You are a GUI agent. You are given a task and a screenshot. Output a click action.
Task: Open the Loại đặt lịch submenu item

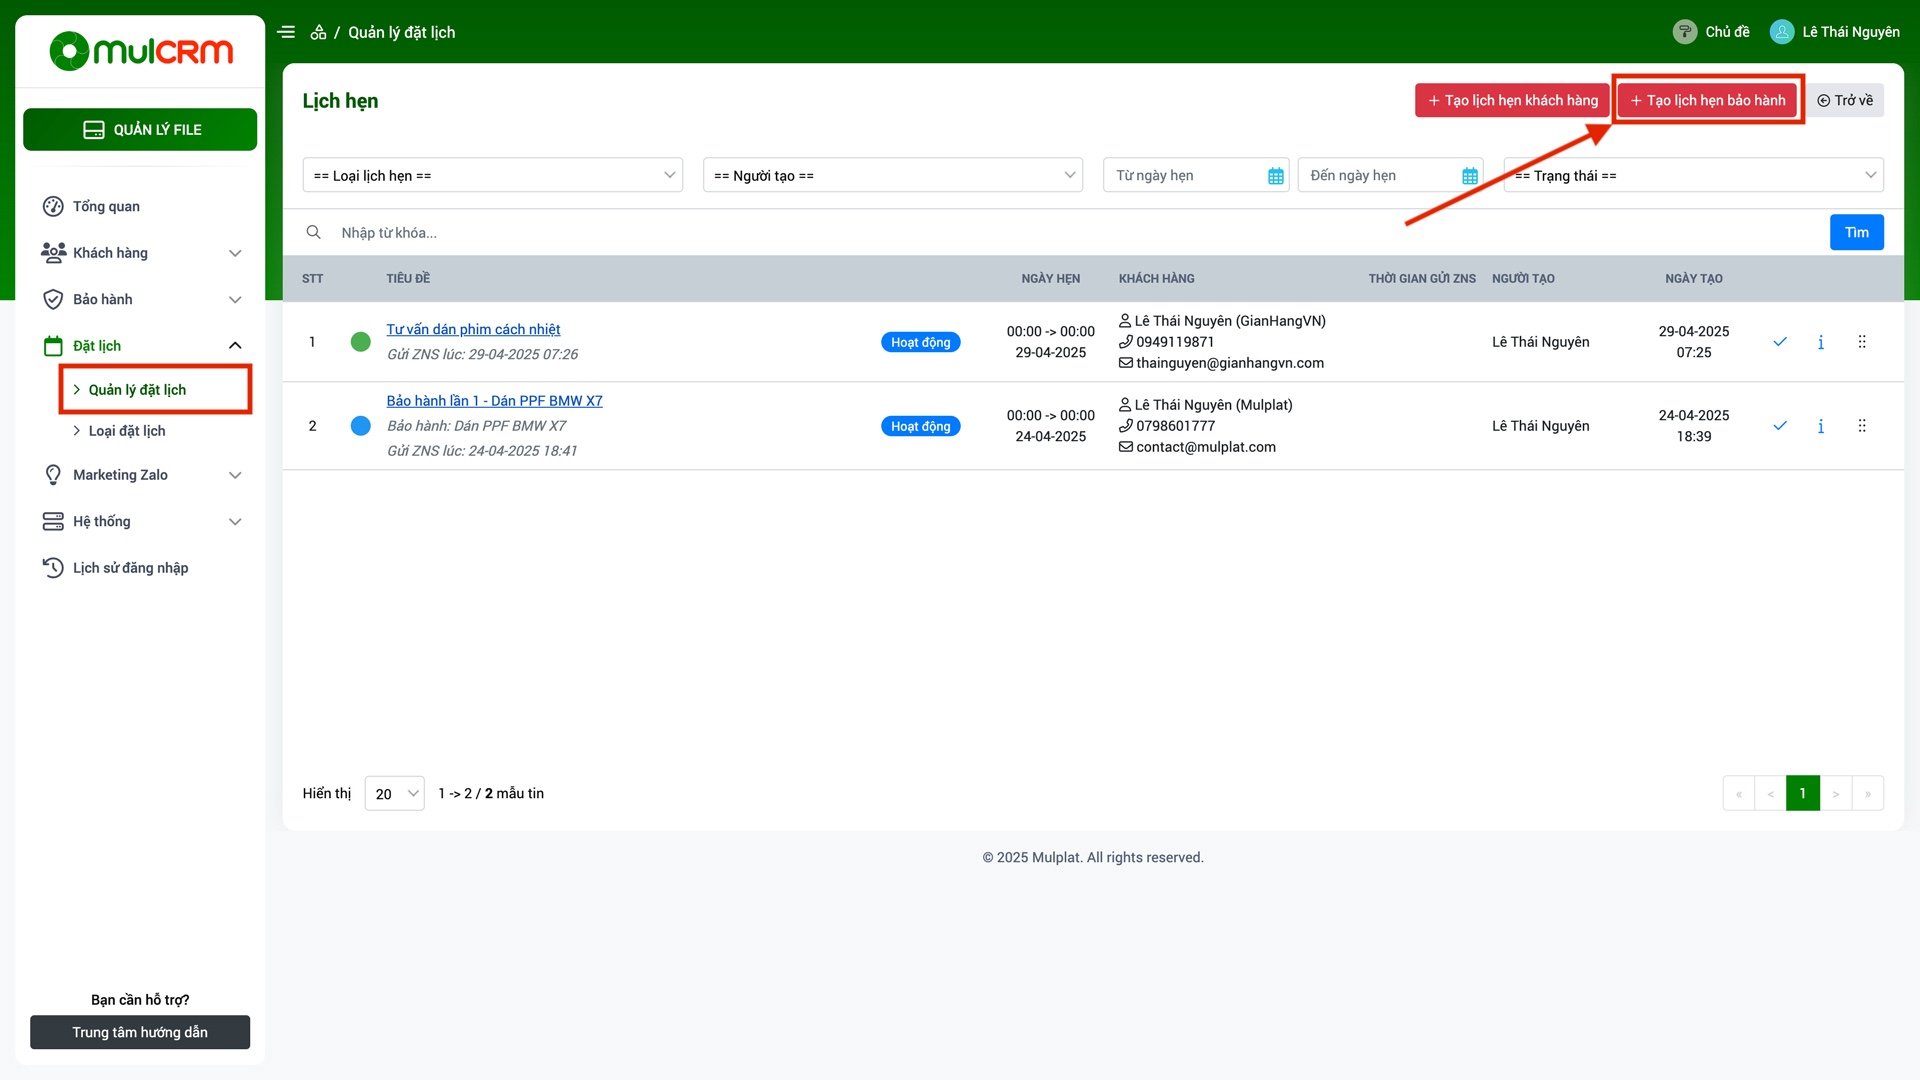click(x=127, y=431)
